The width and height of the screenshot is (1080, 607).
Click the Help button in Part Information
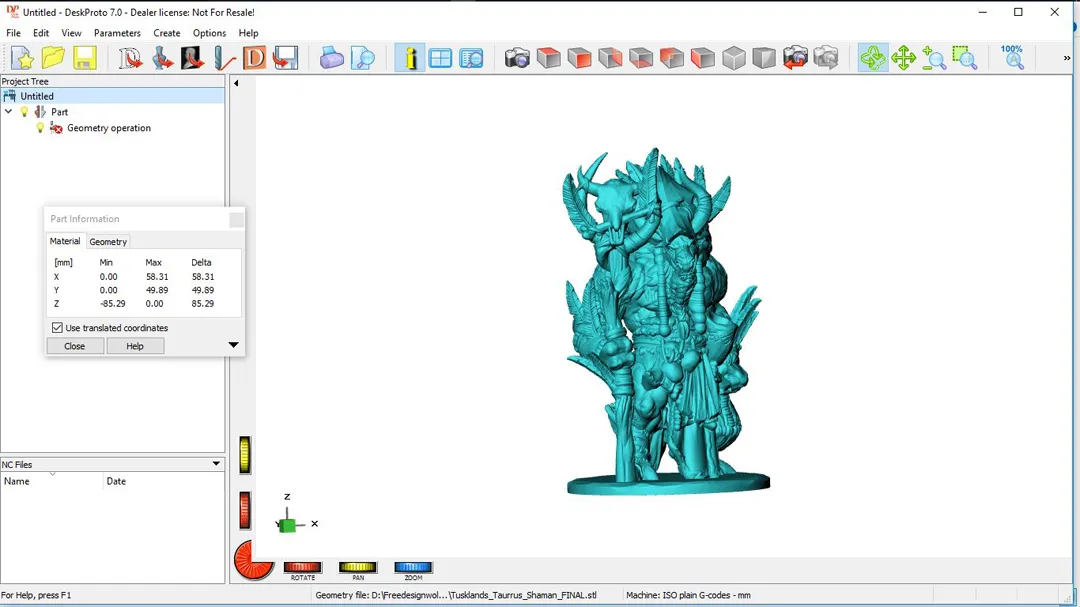135,346
